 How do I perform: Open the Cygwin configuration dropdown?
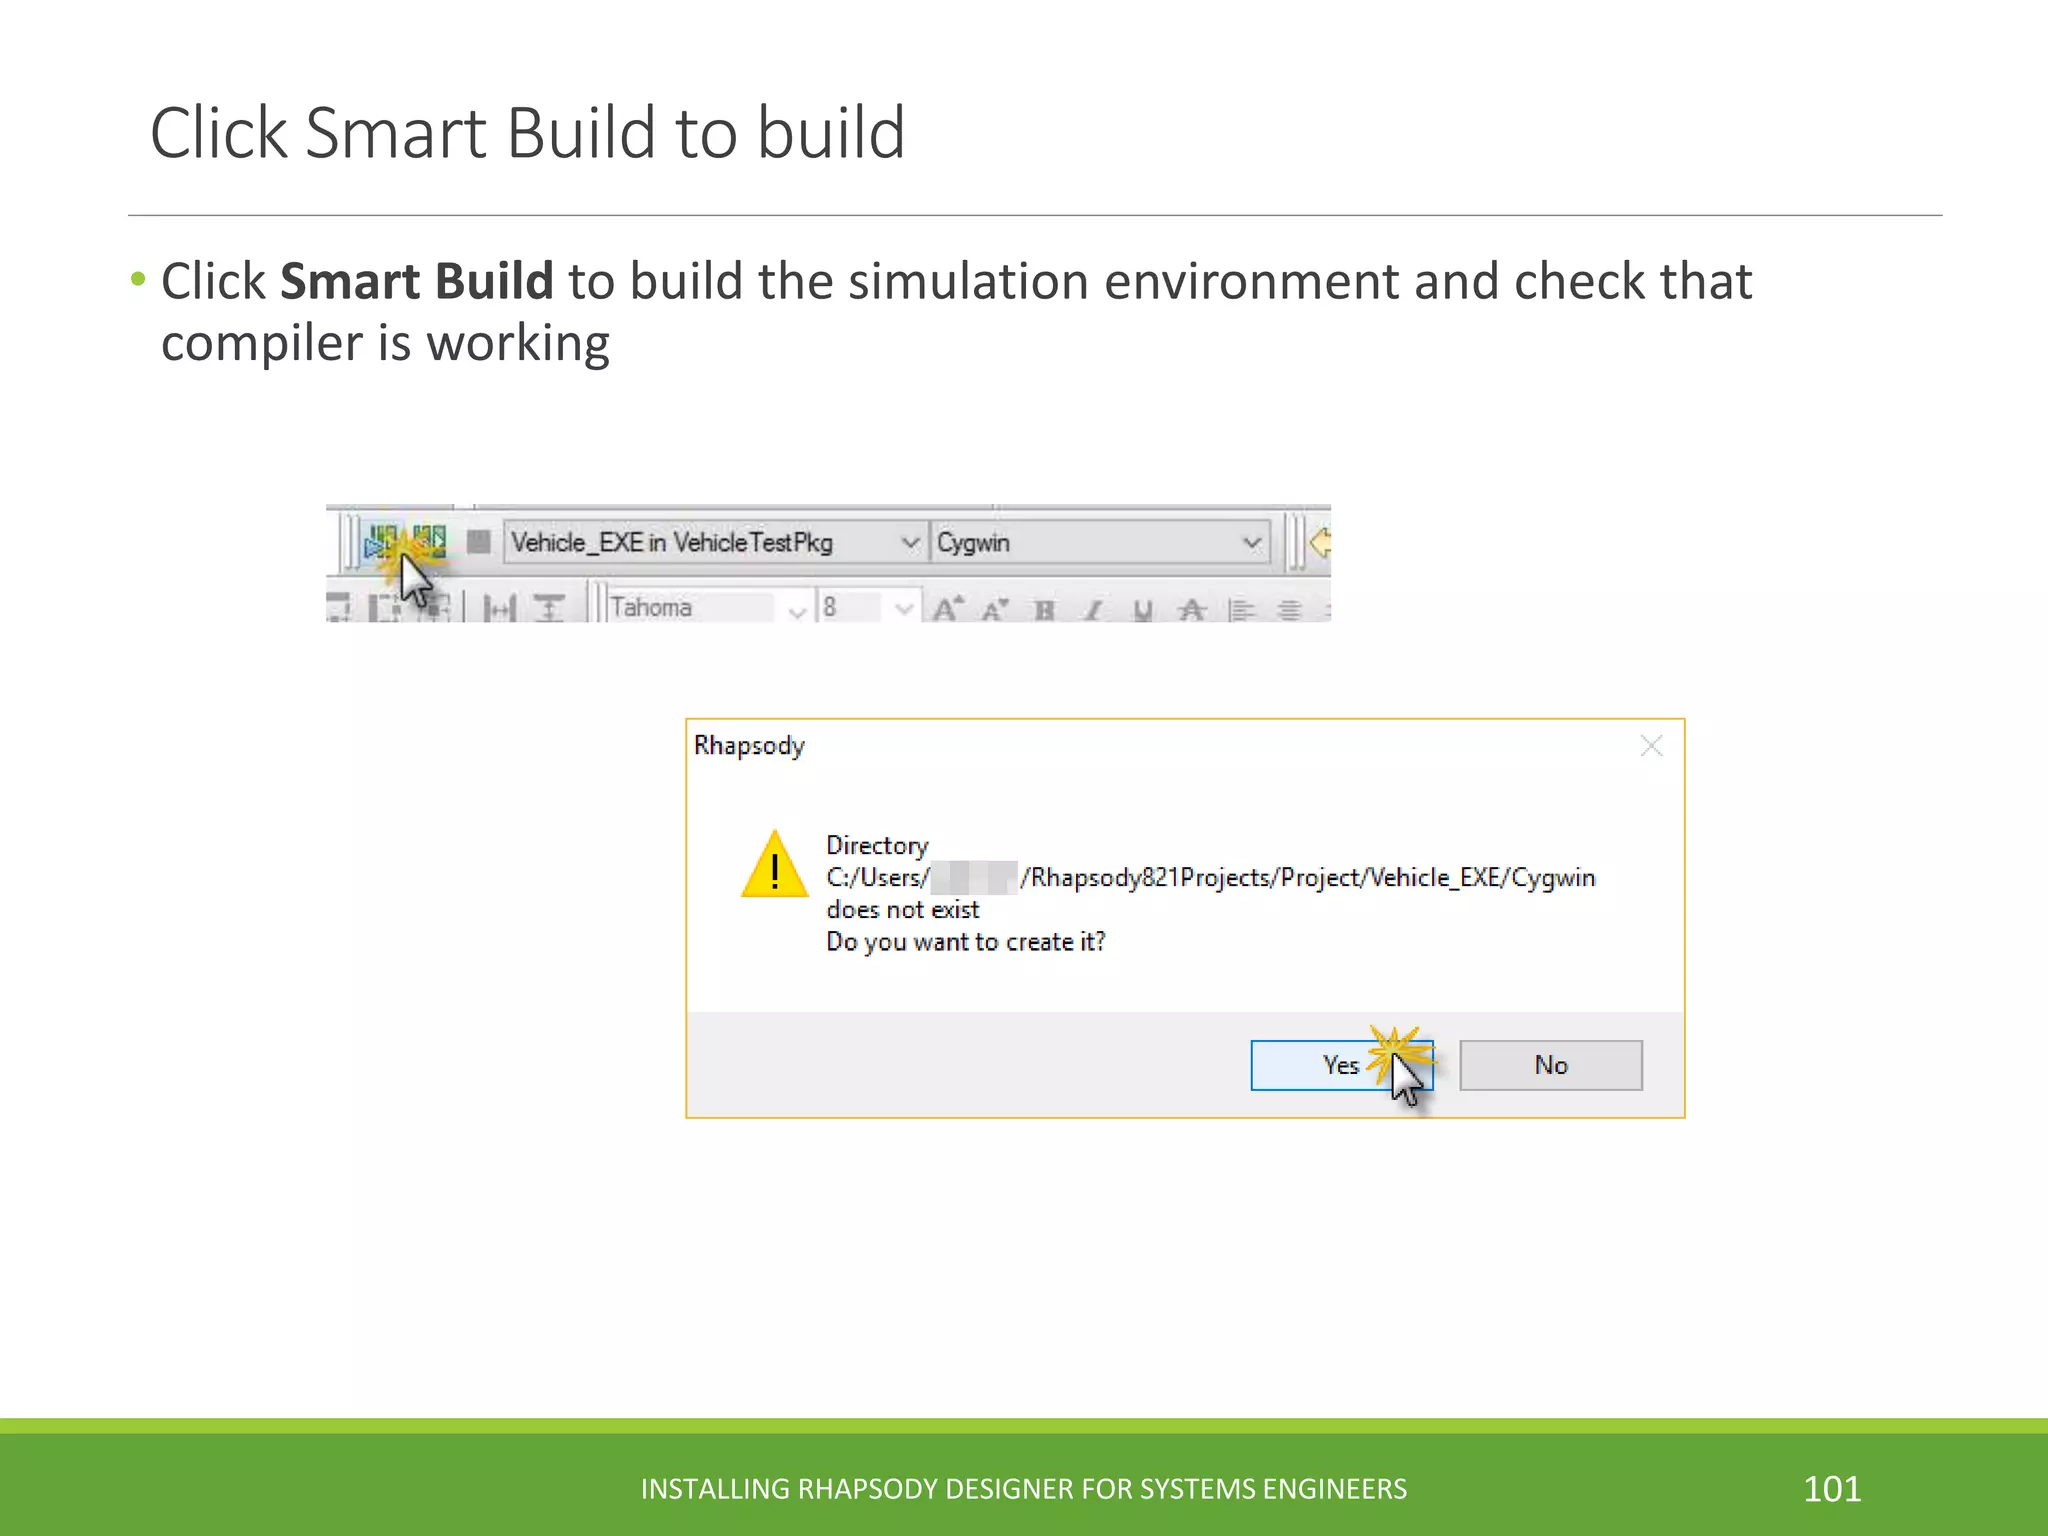[1099, 542]
